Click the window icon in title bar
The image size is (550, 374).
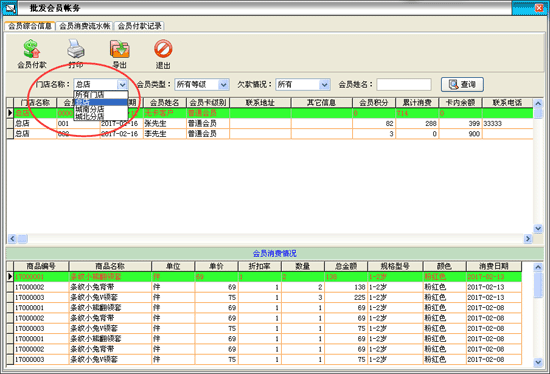point(9,8)
